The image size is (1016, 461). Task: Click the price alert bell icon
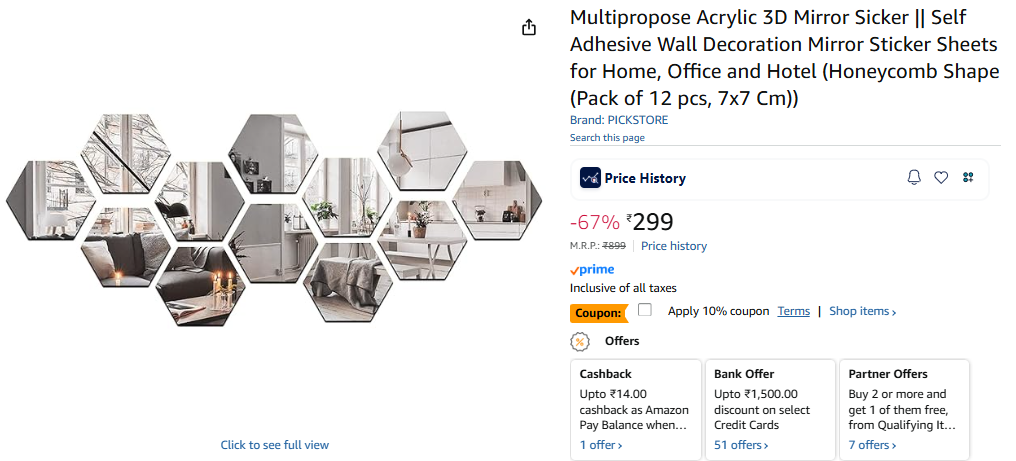point(914,178)
